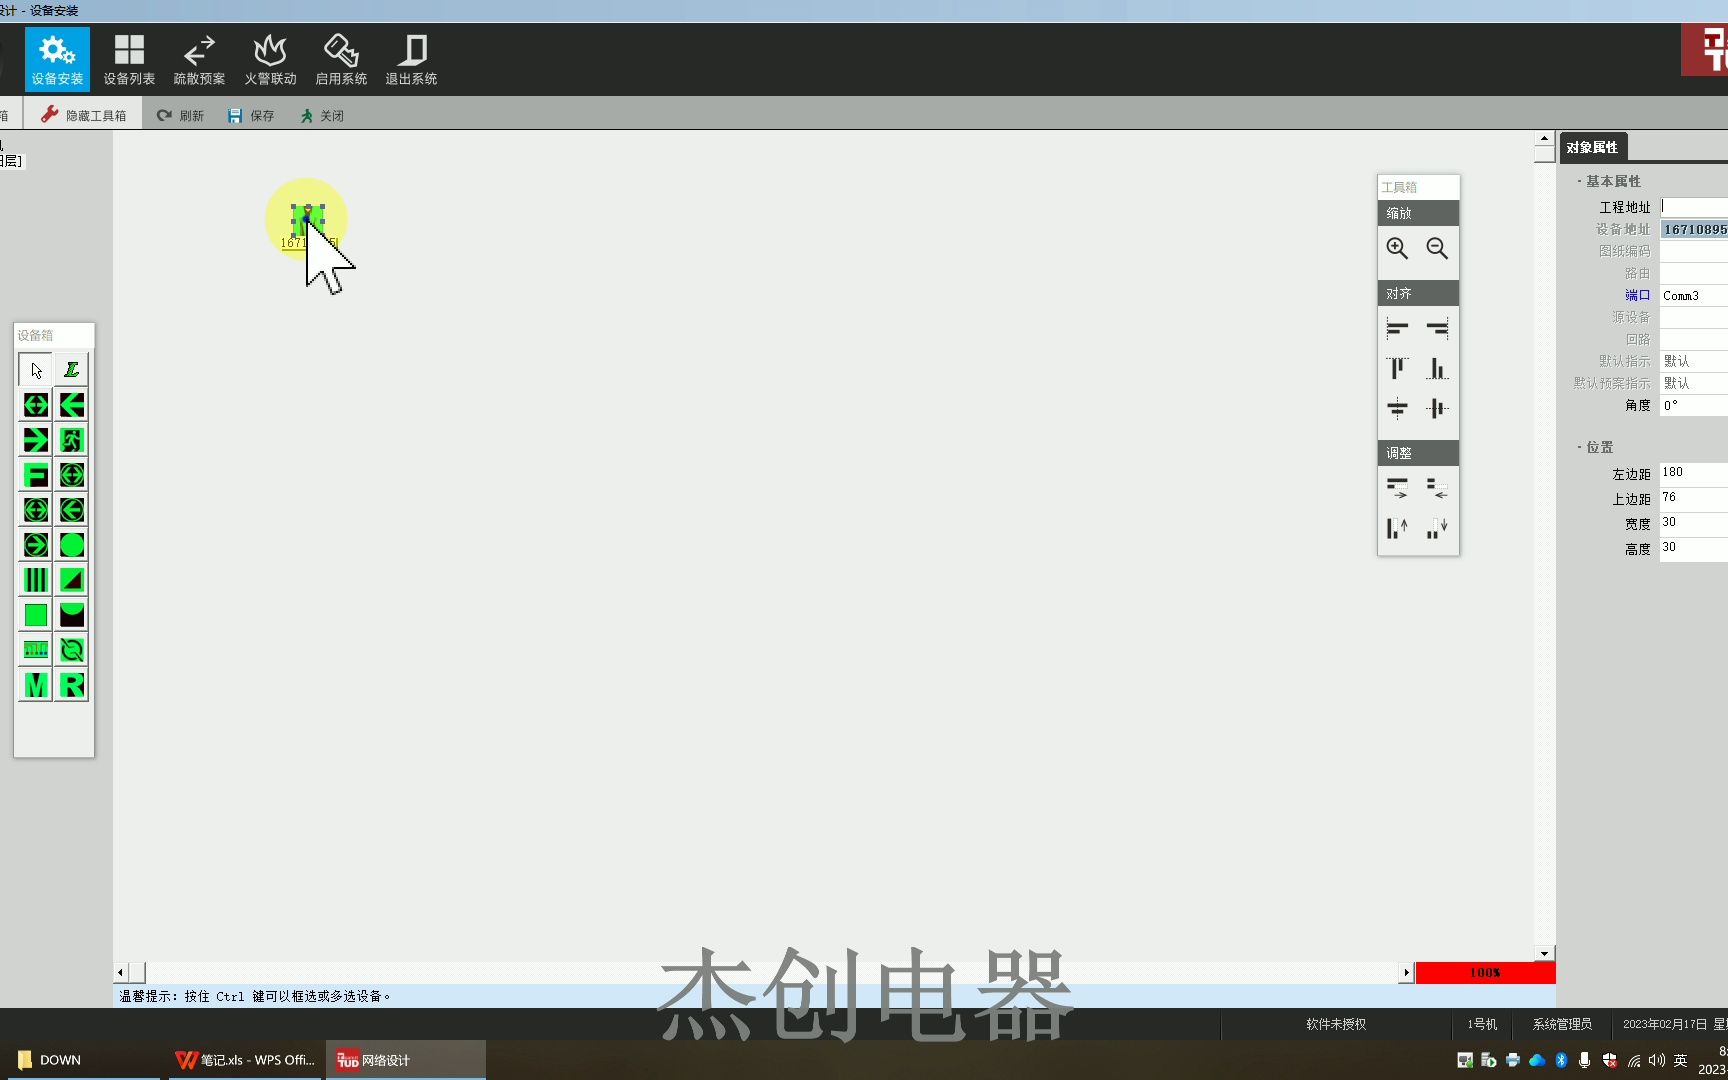Open the 疏散预案 evacuation plan module
Viewport: 1728px width, 1080px height.
(199, 59)
